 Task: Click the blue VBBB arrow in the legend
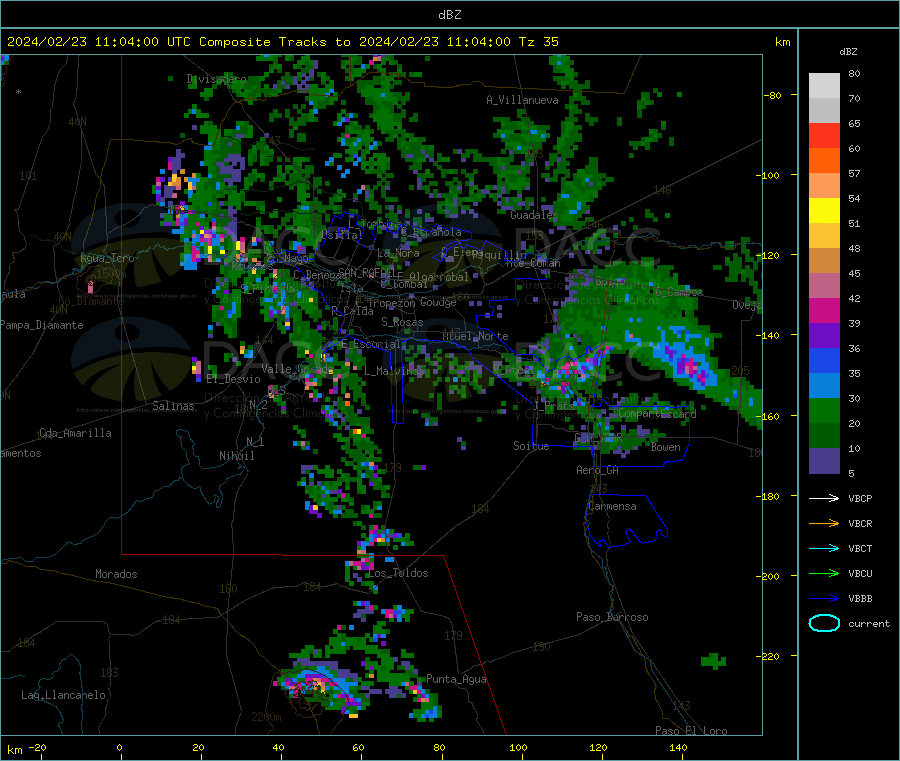coord(824,599)
